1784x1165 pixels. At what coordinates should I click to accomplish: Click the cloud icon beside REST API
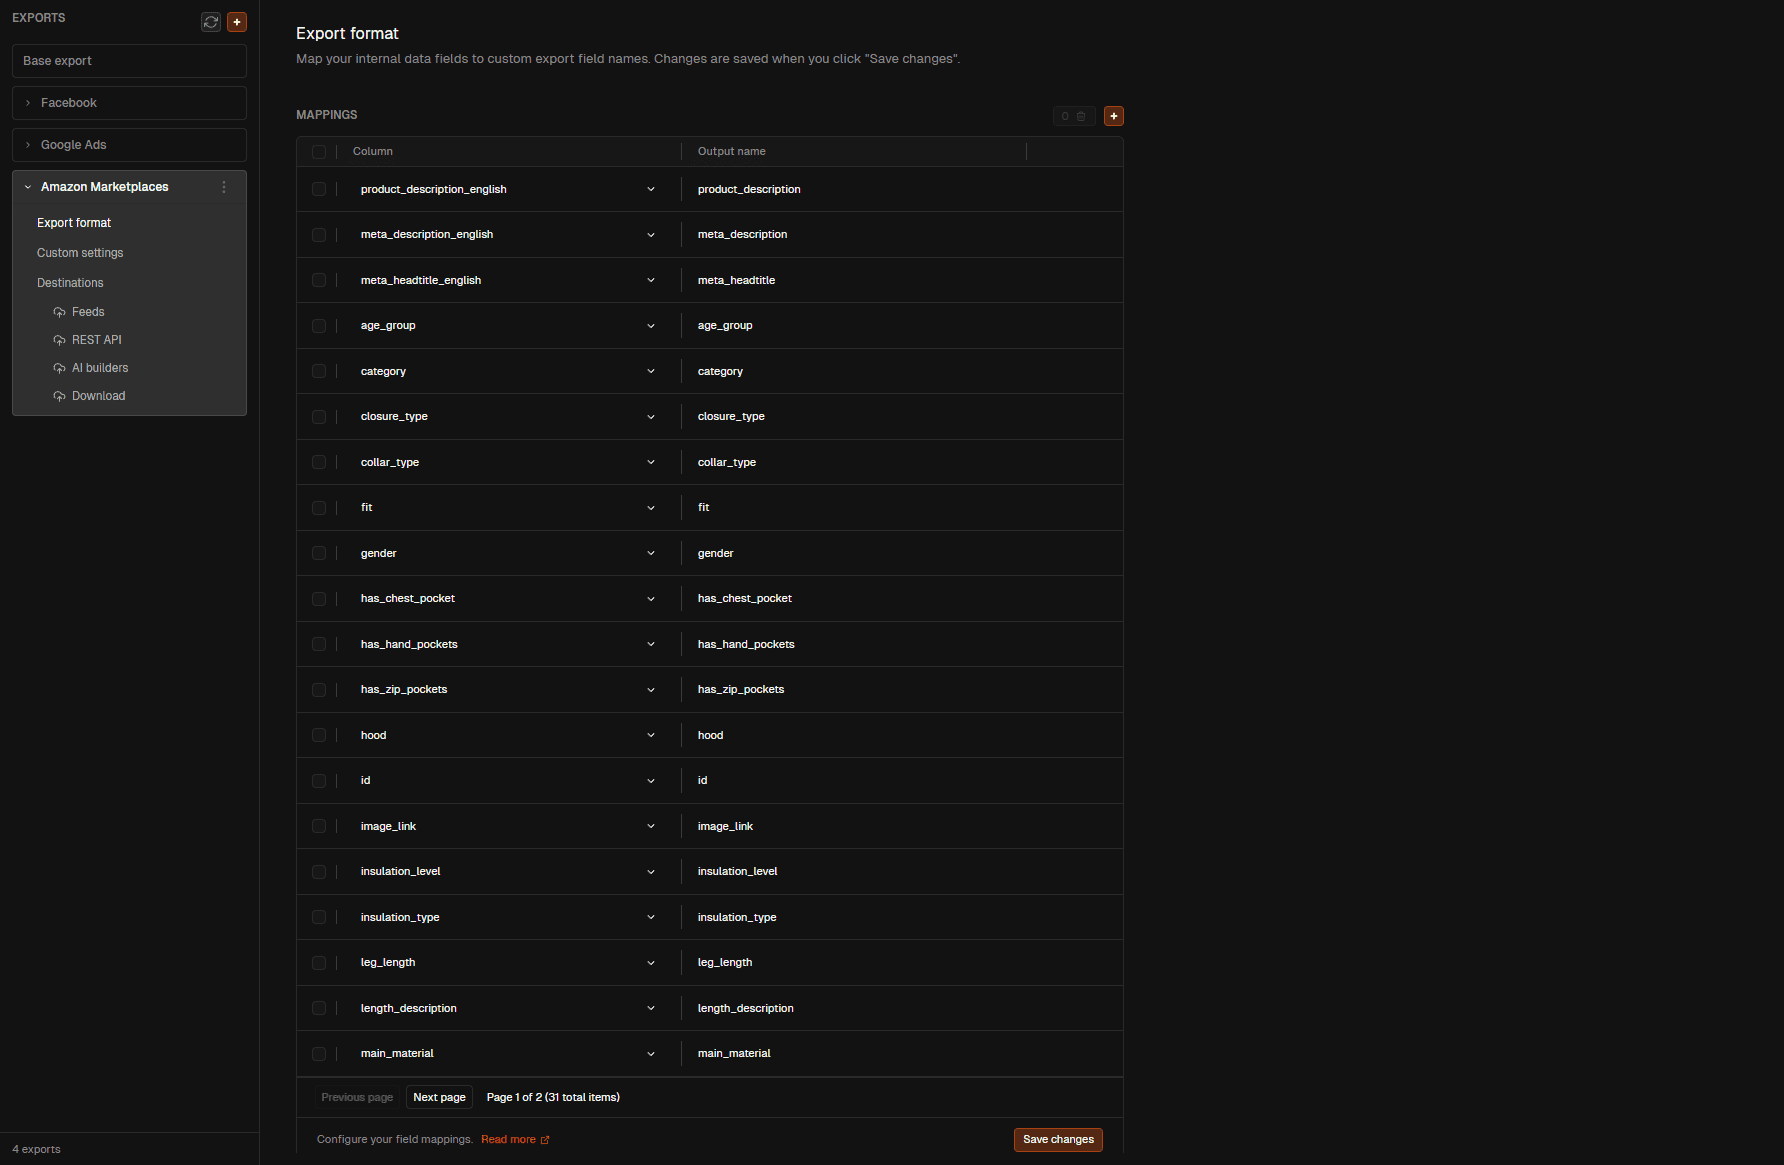59,340
